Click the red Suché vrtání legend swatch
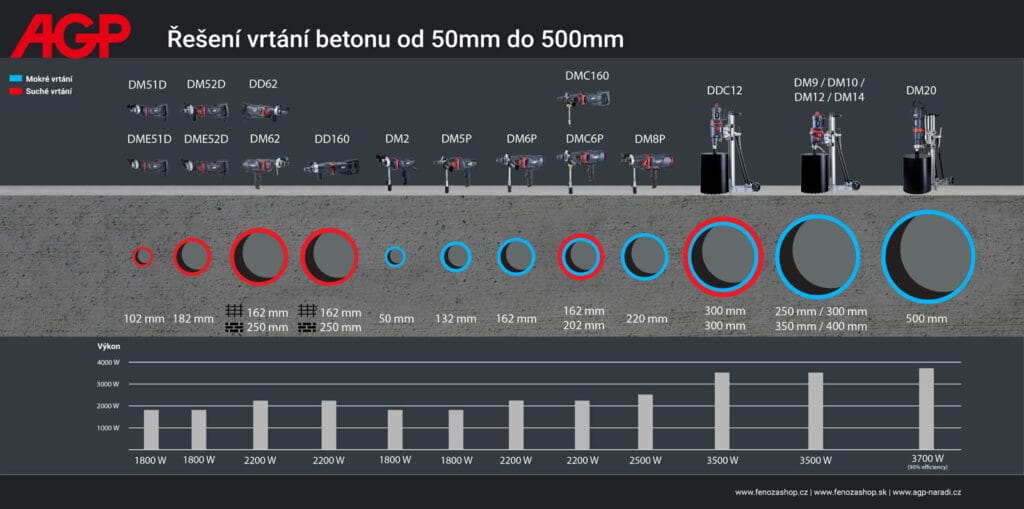Screen dimensions: 1024x509 [16, 91]
